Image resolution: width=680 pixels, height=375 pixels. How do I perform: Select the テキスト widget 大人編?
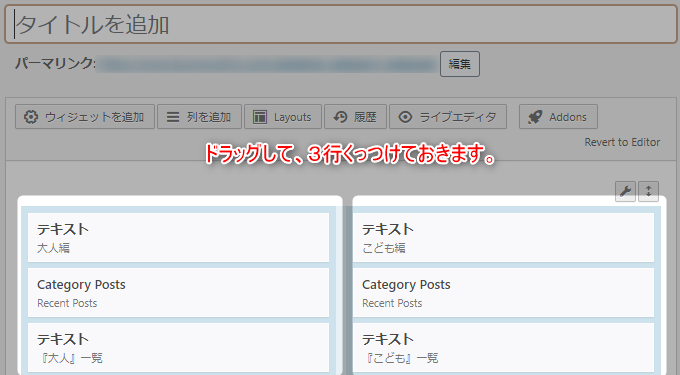click(178, 238)
